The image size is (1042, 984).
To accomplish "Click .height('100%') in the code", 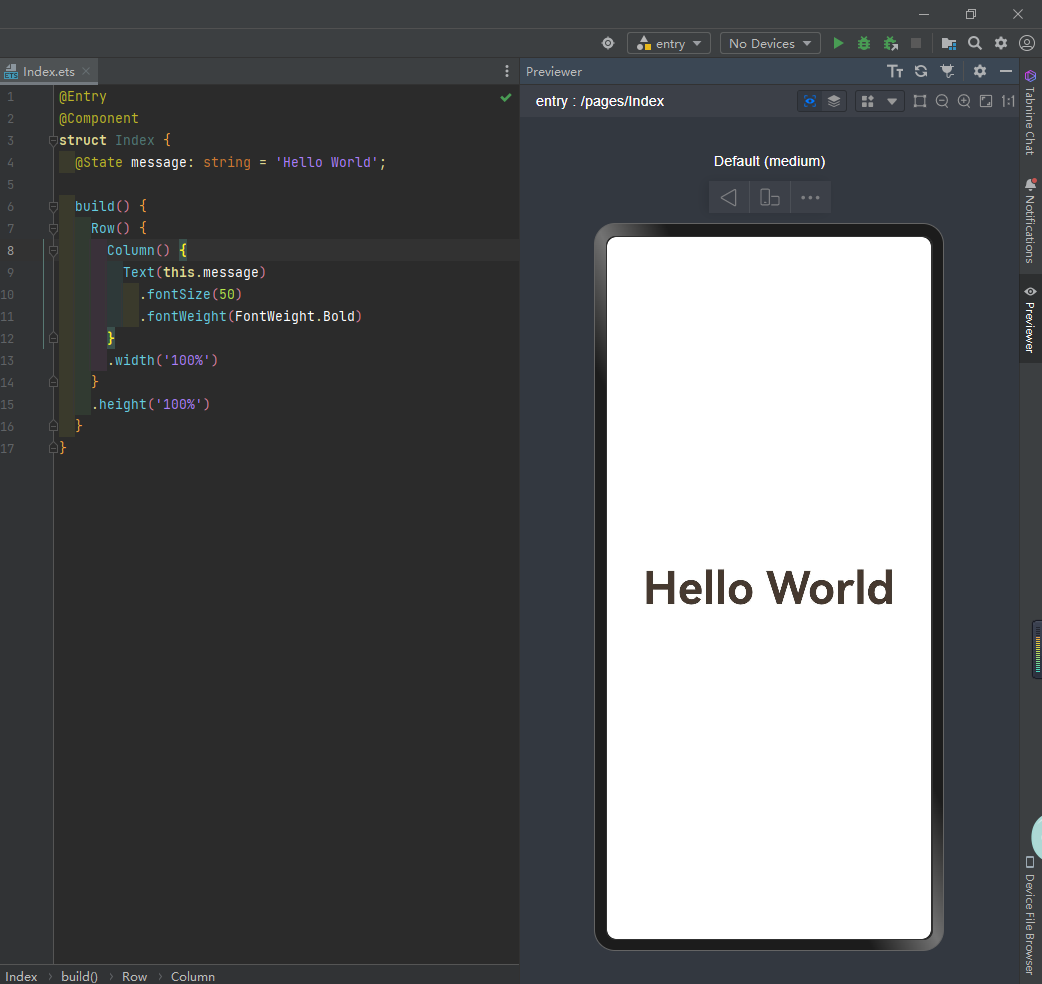I will click(151, 404).
